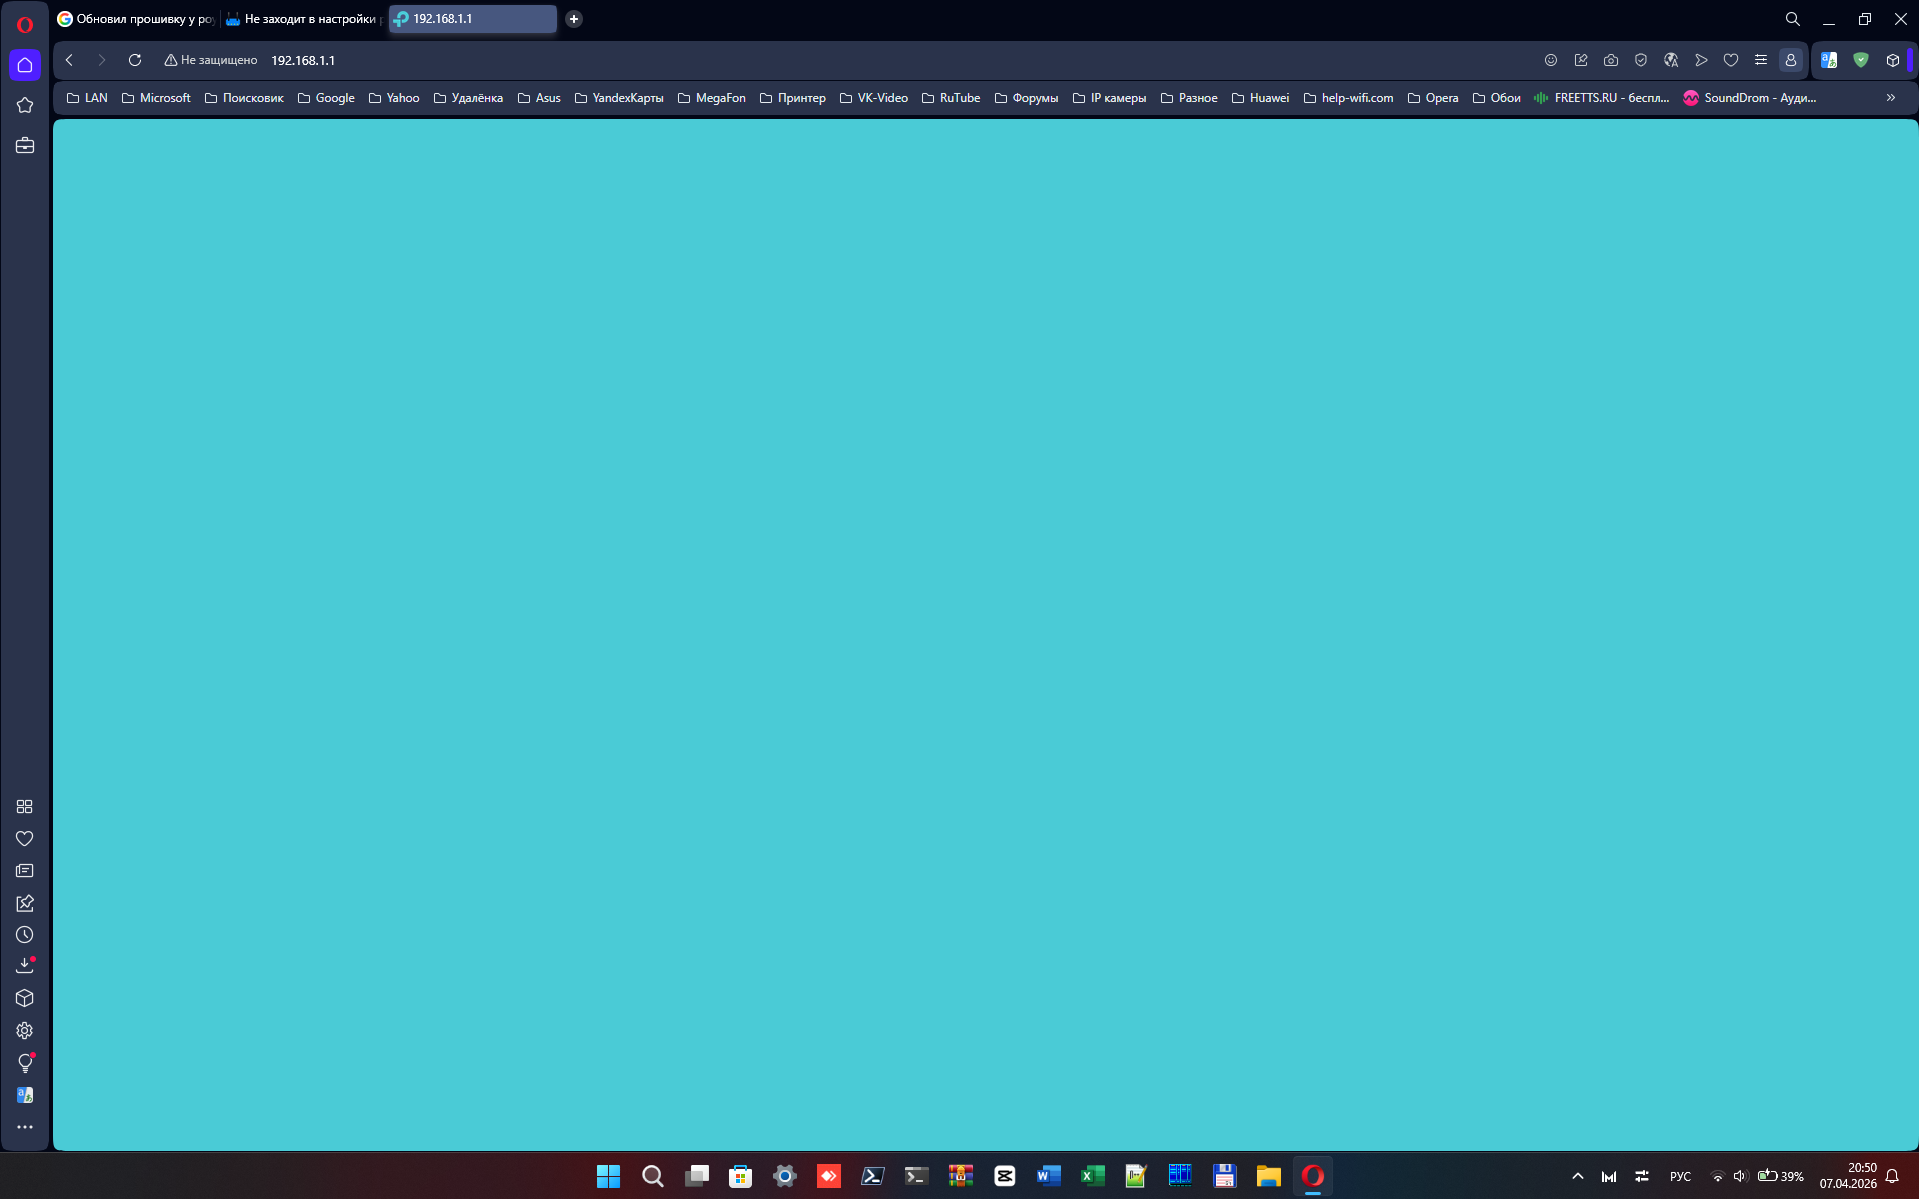Click the Reload page icon
The width and height of the screenshot is (1919, 1199).
click(x=135, y=60)
